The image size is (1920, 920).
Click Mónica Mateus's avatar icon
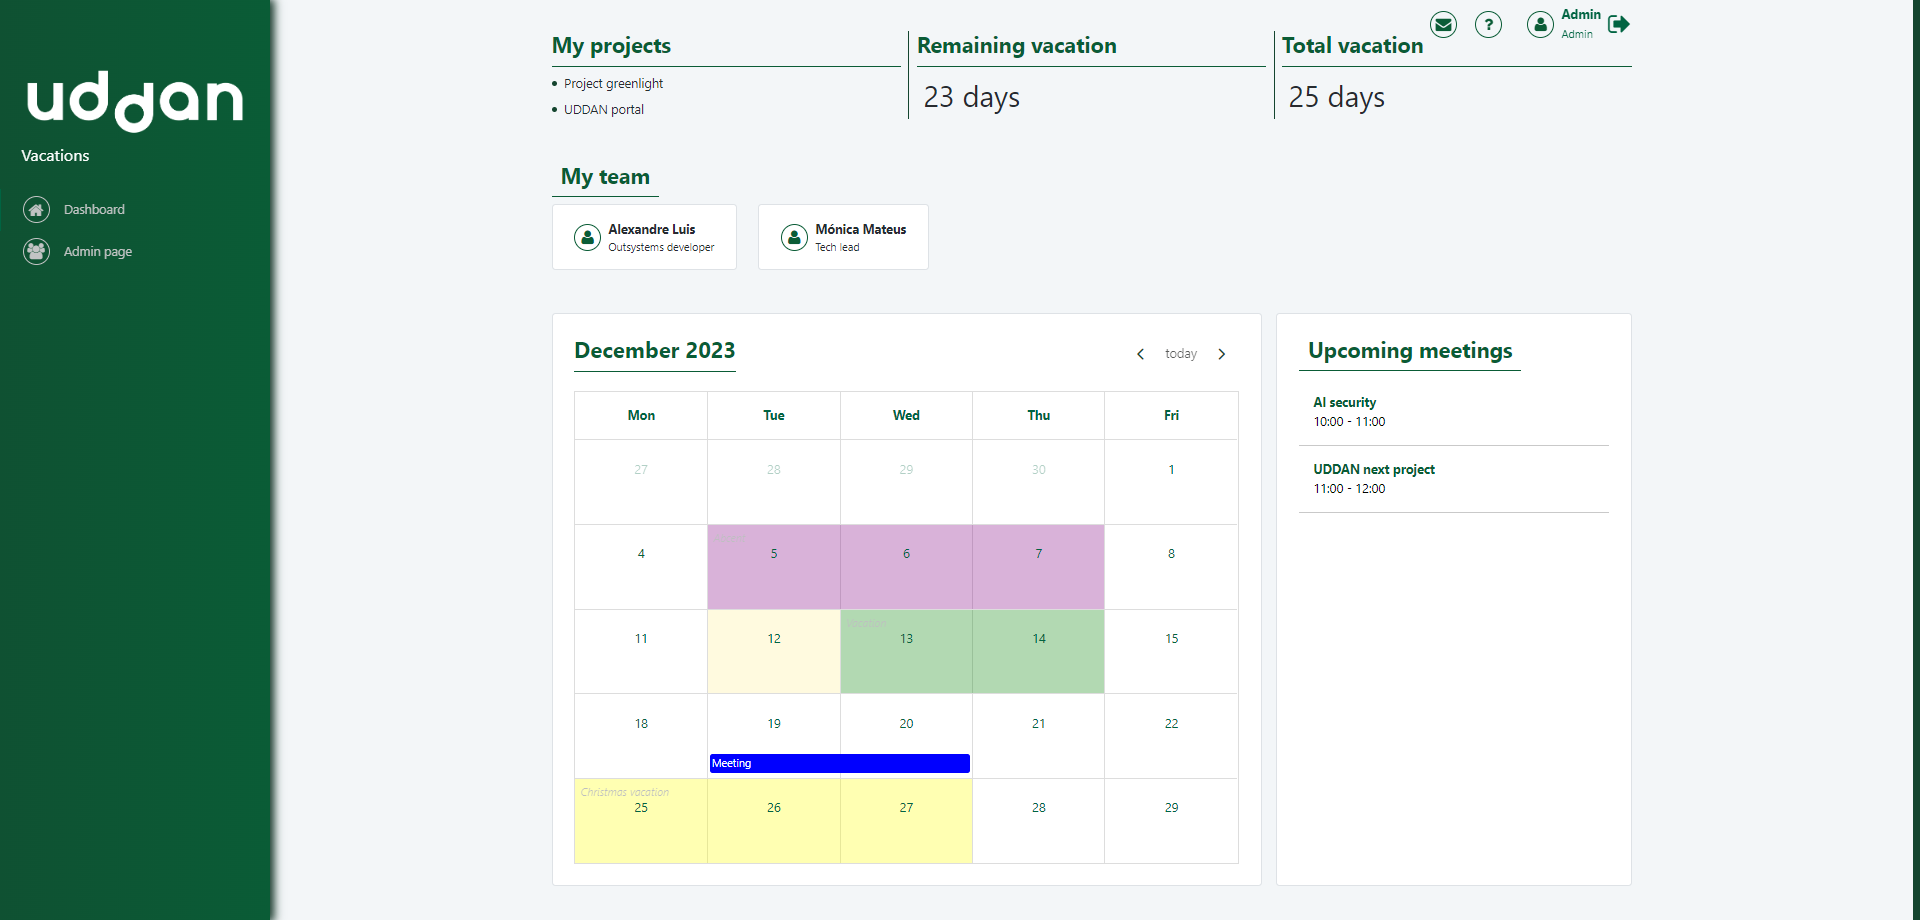(794, 237)
